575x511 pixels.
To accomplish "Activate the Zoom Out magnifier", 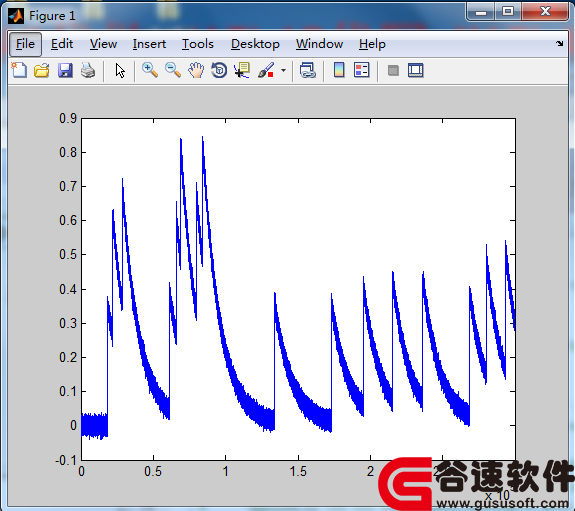I will [x=173, y=70].
